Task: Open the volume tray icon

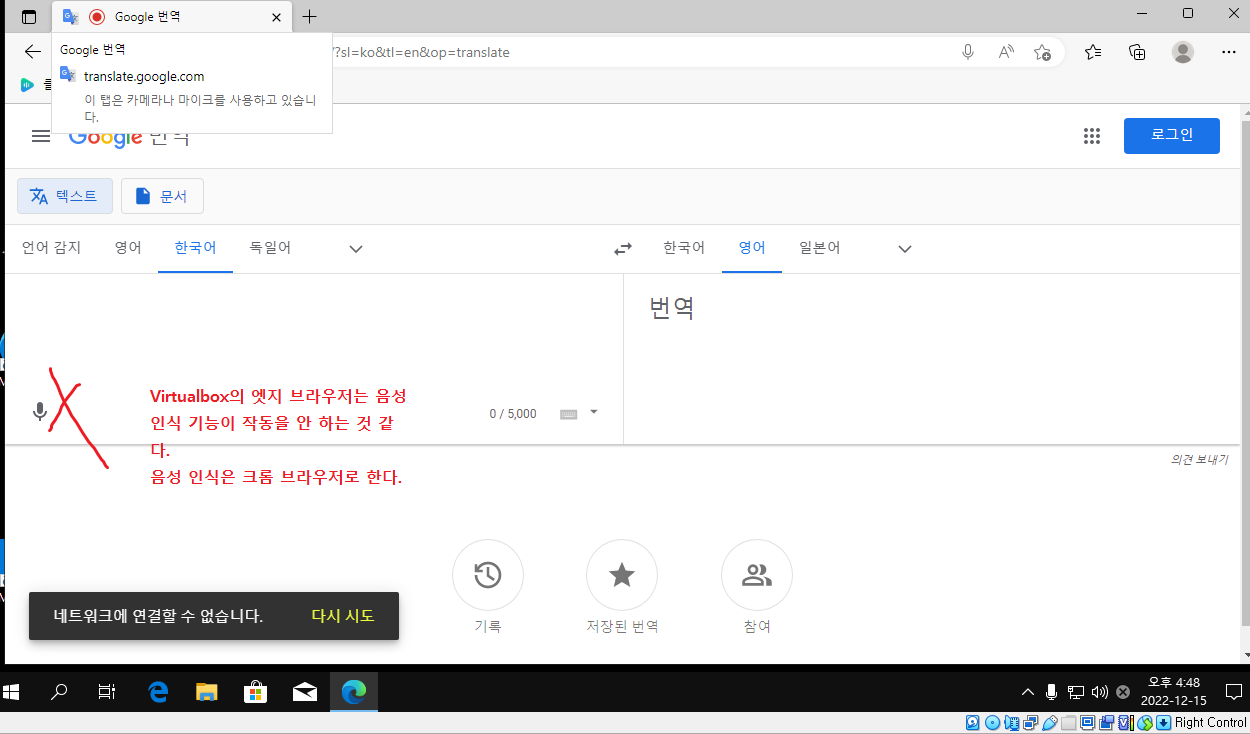Action: [x=1100, y=691]
